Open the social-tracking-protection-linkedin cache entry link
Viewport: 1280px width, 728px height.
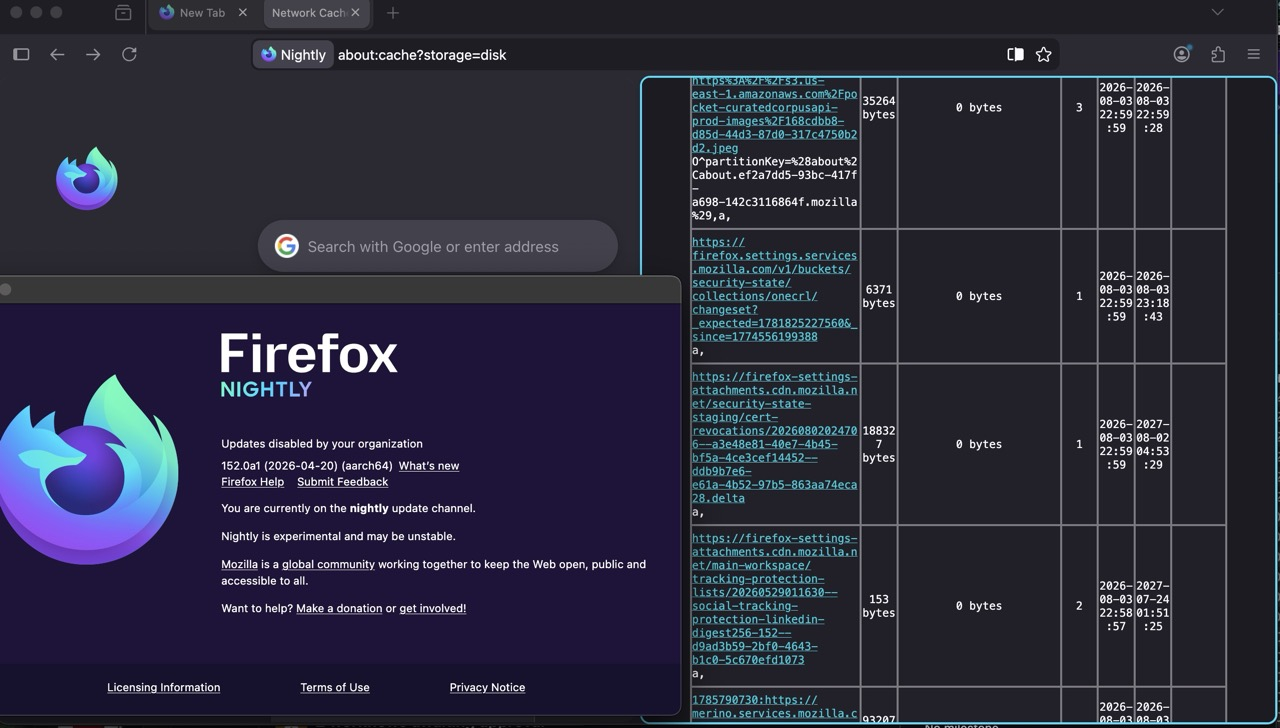click(774, 599)
